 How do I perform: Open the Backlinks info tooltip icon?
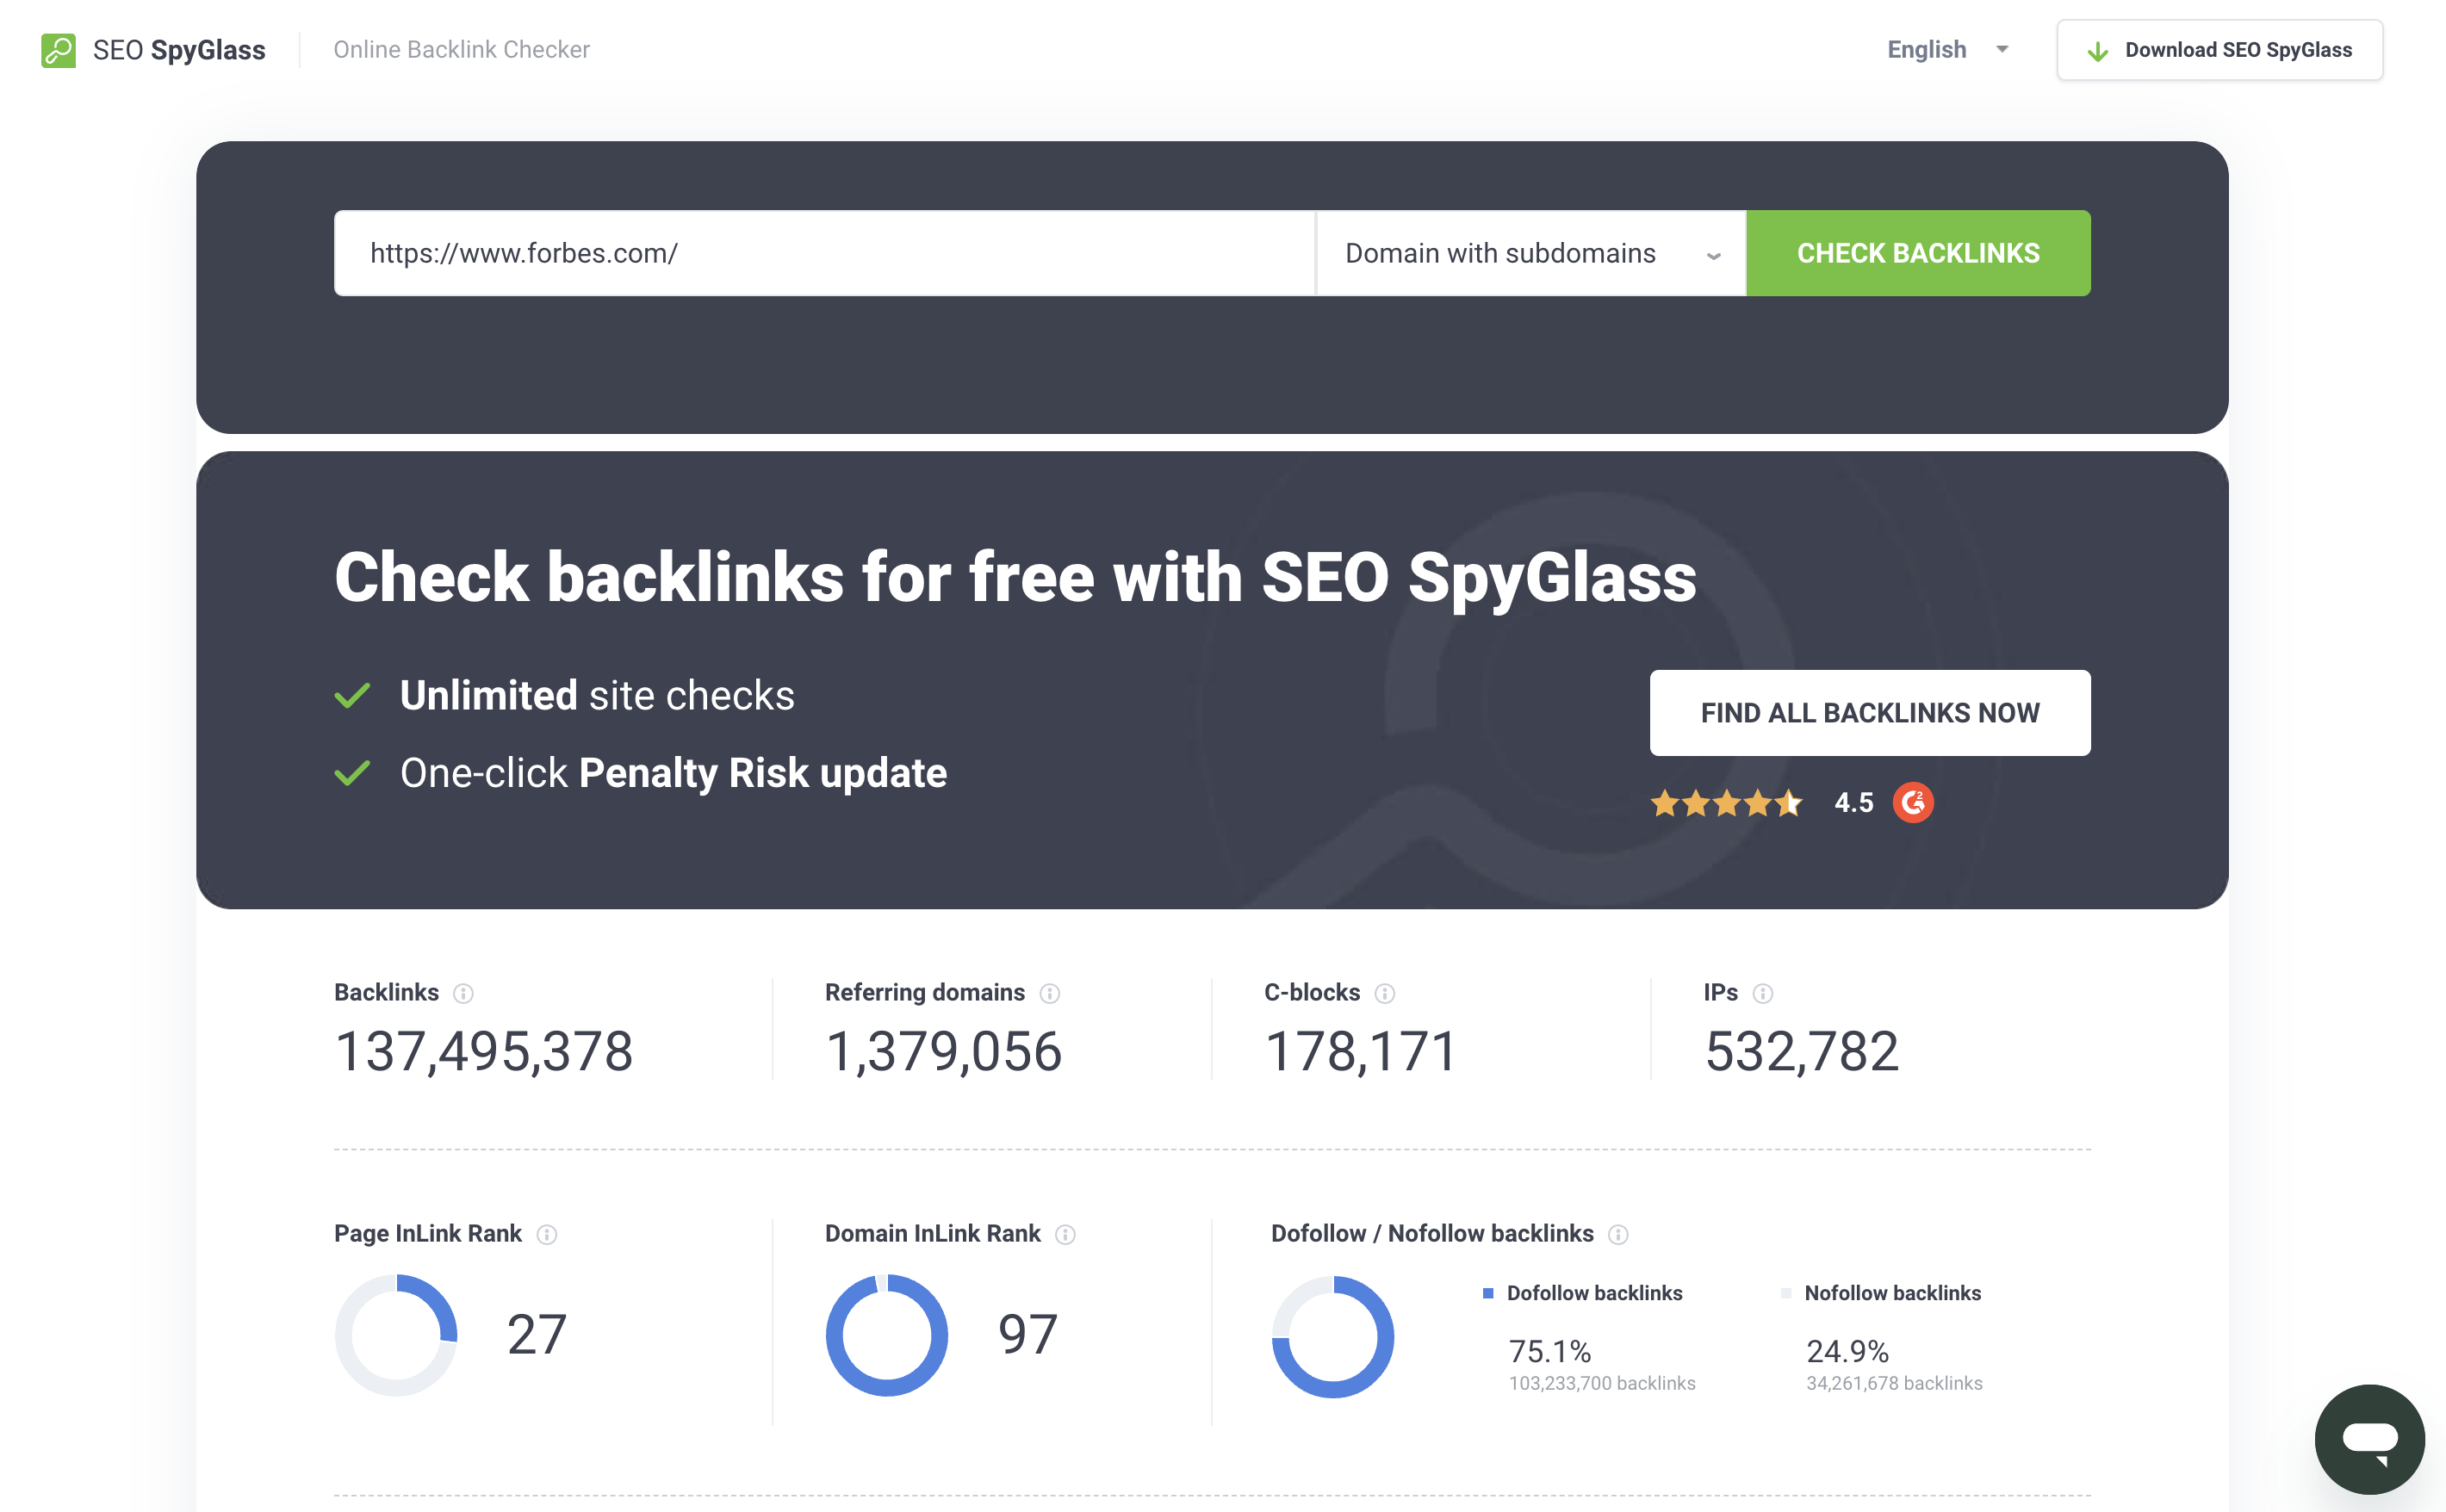point(463,993)
